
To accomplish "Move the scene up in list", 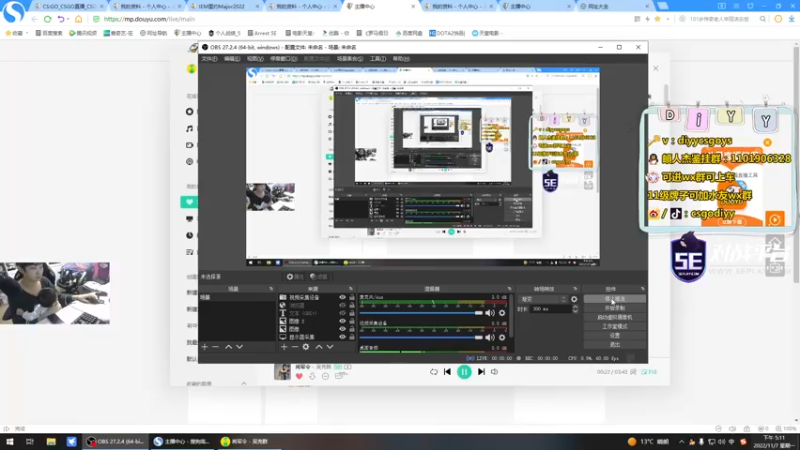I will coord(229,347).
